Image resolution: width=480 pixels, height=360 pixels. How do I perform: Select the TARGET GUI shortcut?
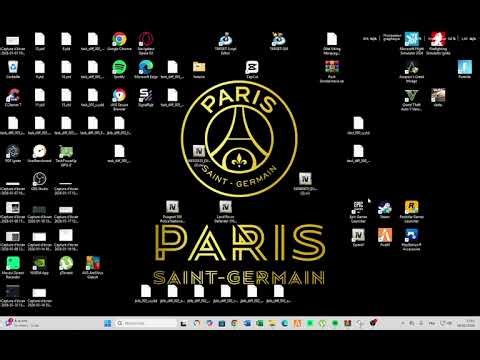click(x=279, y=41)
